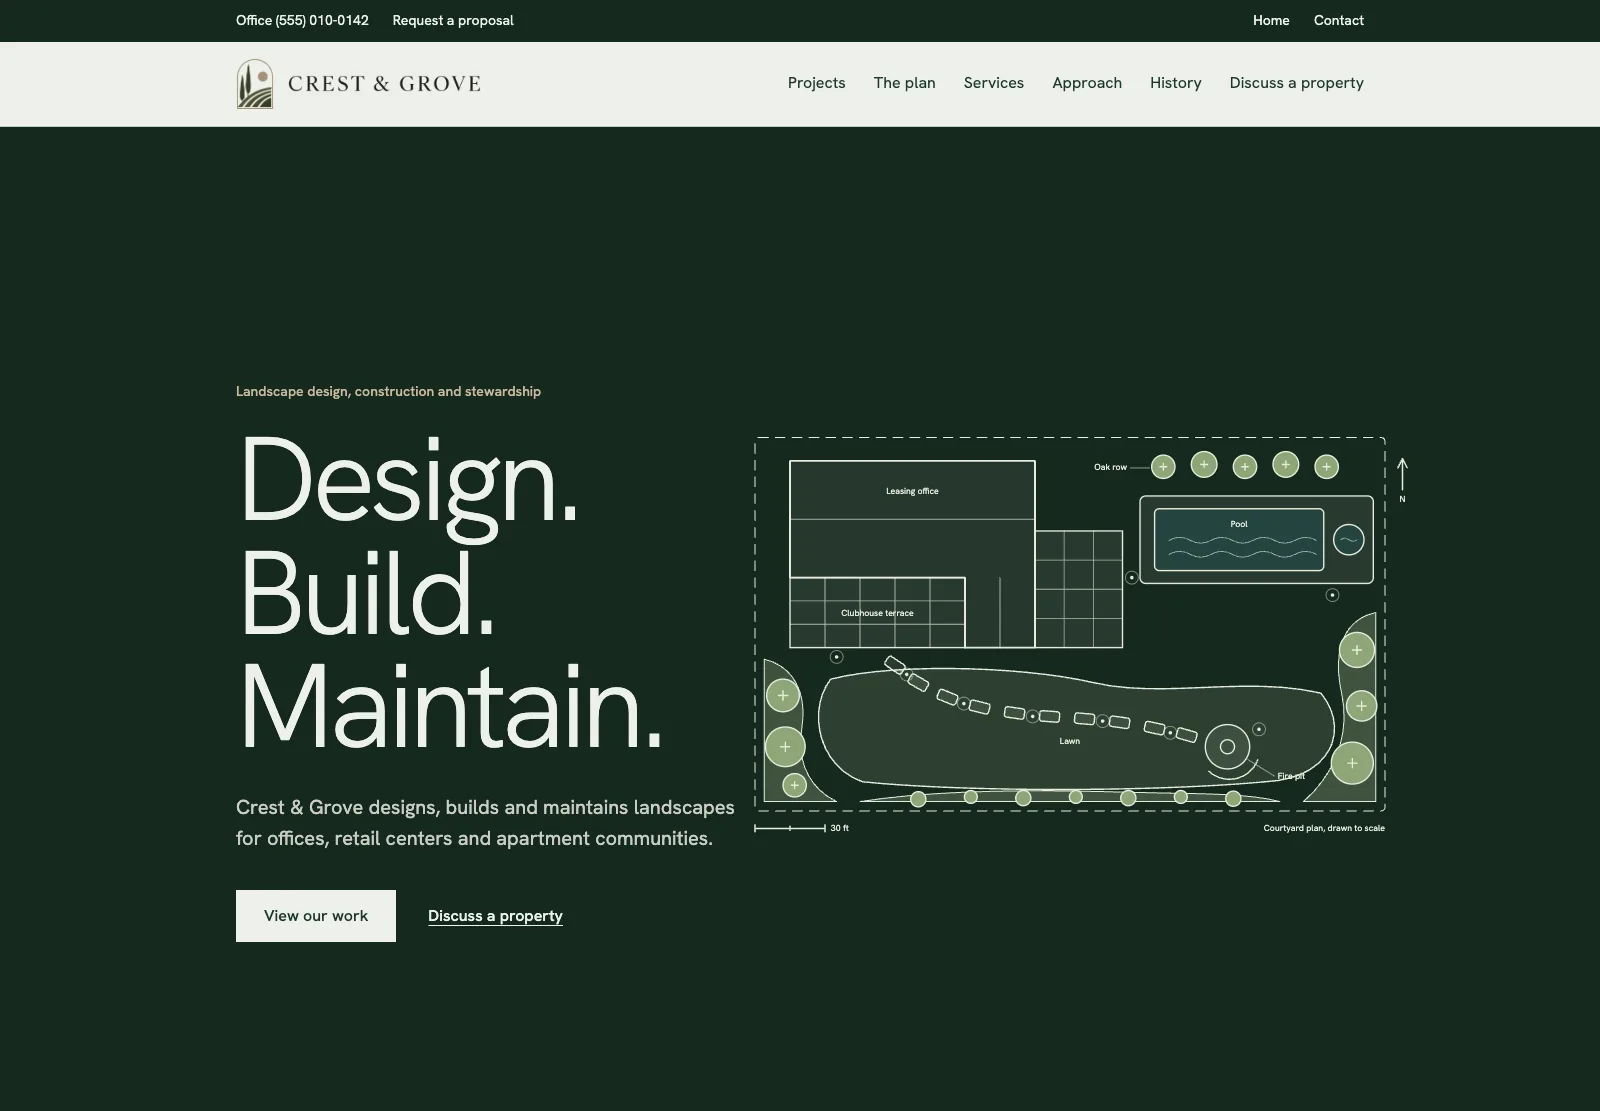The image size is (1600, 1111).
Task: Click the Crest & Grove logo emblem
Action: [254, 84]
